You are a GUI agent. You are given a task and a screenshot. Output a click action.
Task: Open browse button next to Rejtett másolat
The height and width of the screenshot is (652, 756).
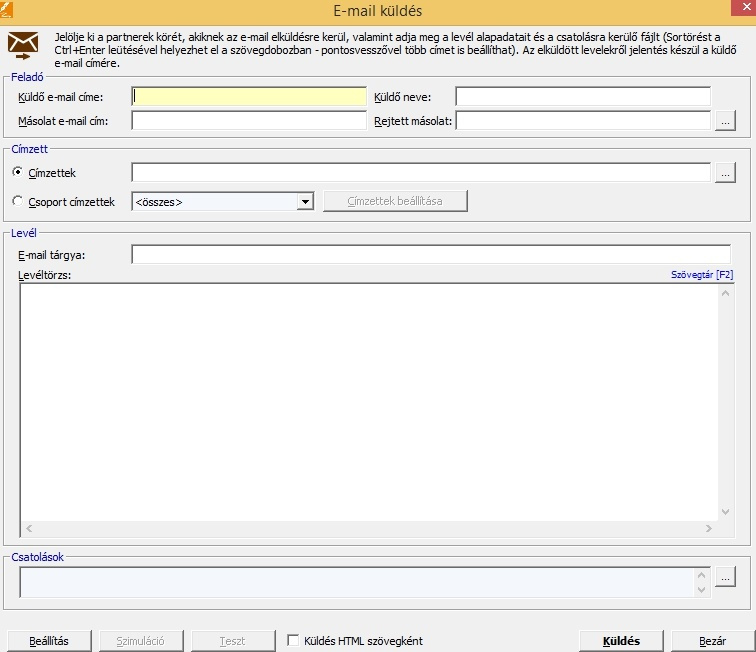pyautogui.click(x=727, y=121)
